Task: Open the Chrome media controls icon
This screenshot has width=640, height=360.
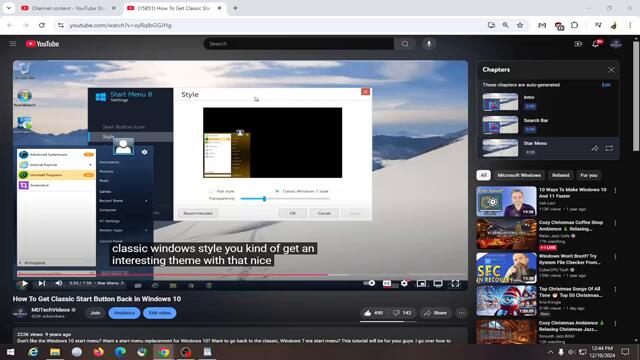Action: click(598, 25)
